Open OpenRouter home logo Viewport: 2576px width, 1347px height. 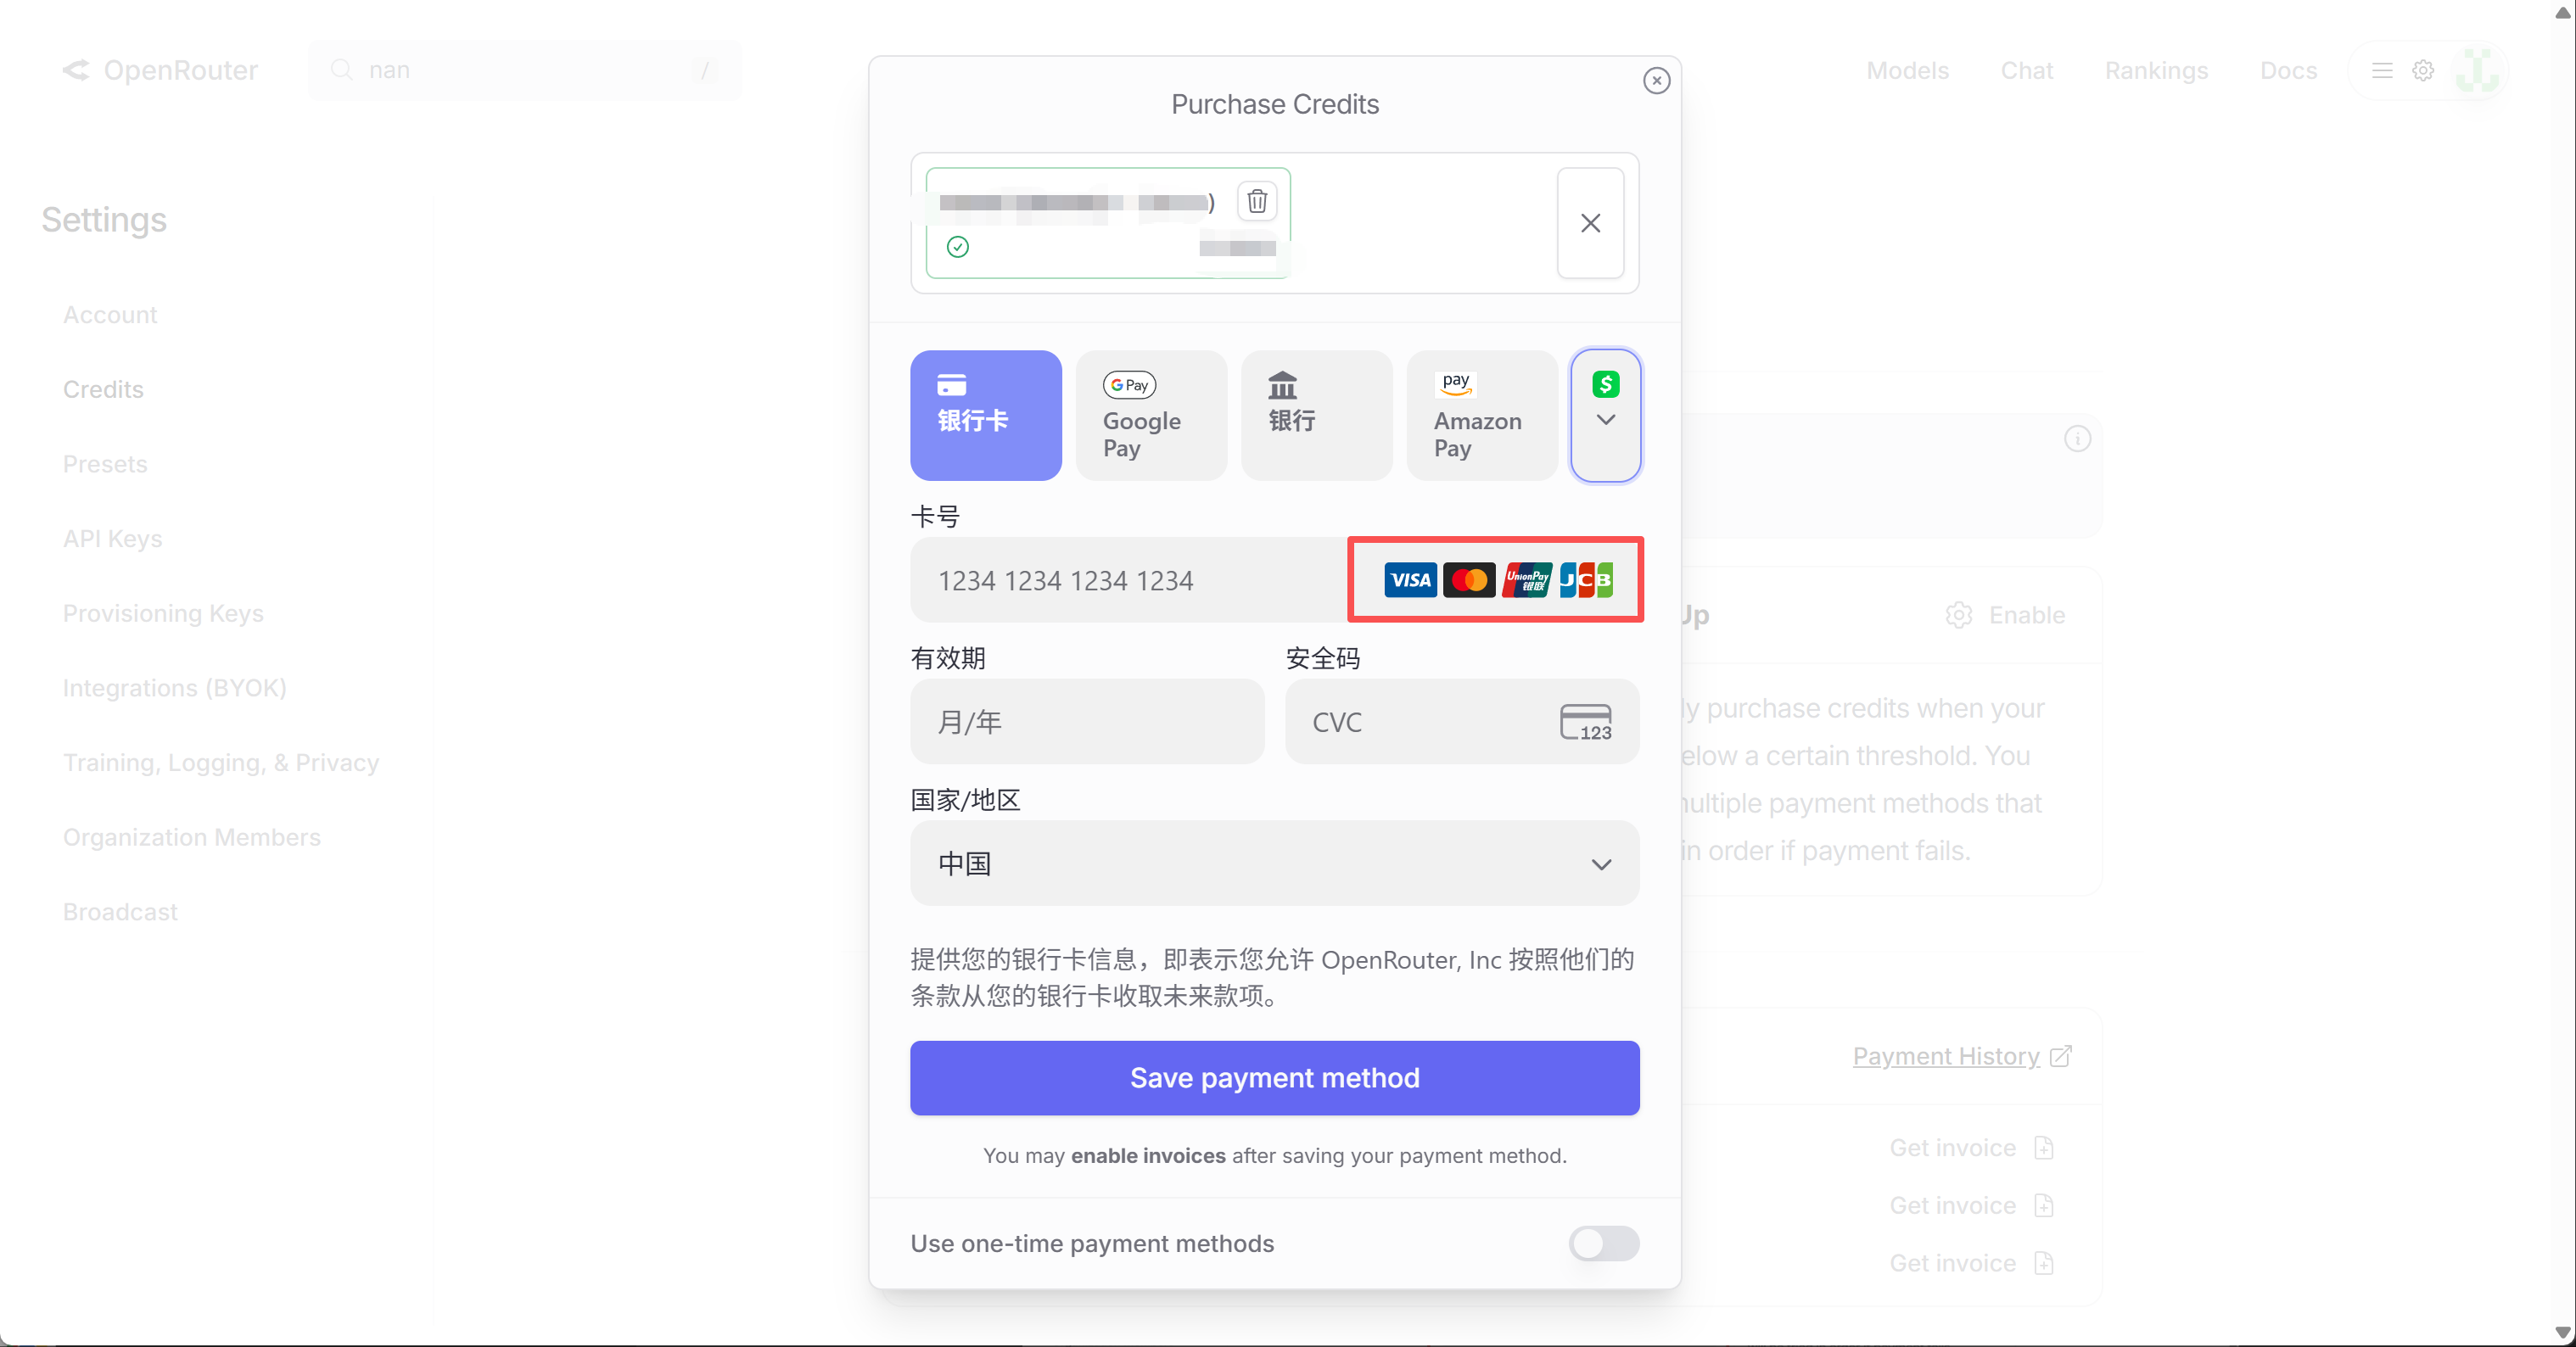click(159, 70)
